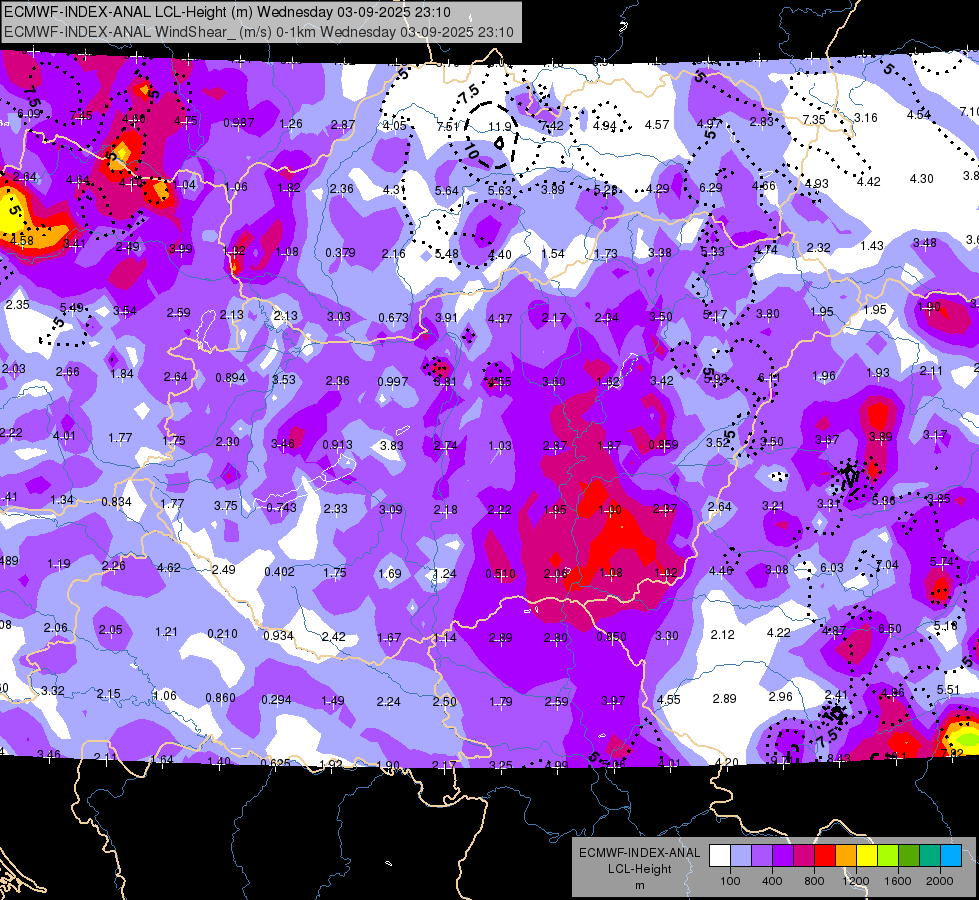Click the sky blue legend swatch
This screenshot has width=979, height=900.
pyautogui.click(x=952, y=855)
